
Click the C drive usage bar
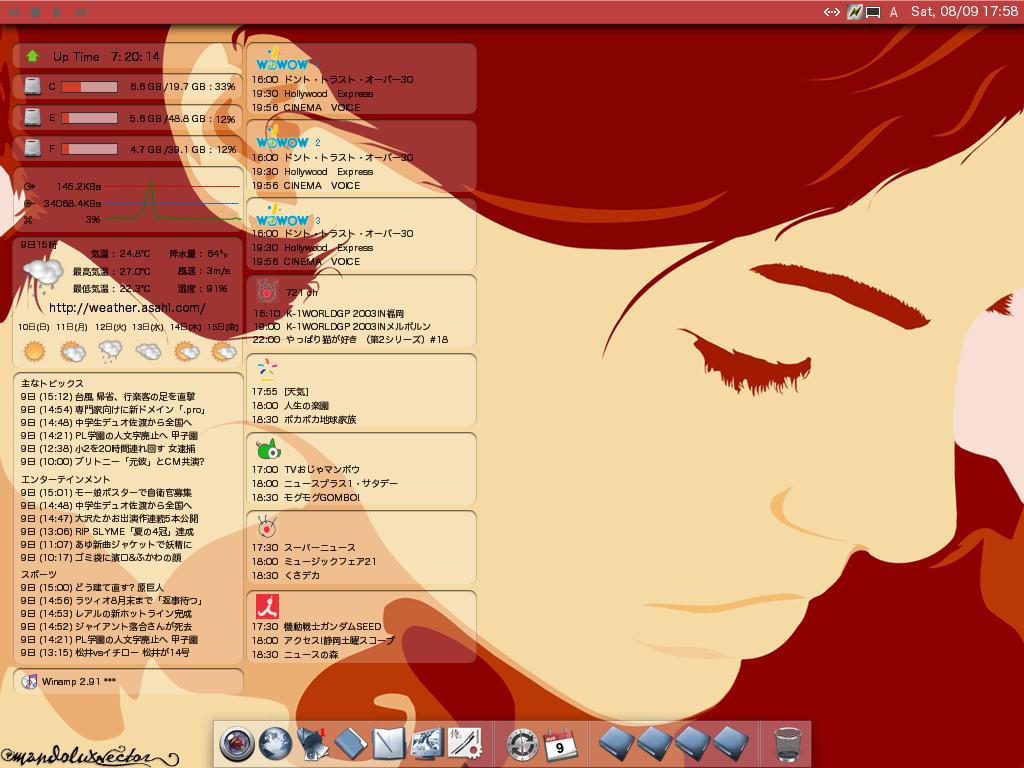tap(89, 87)
